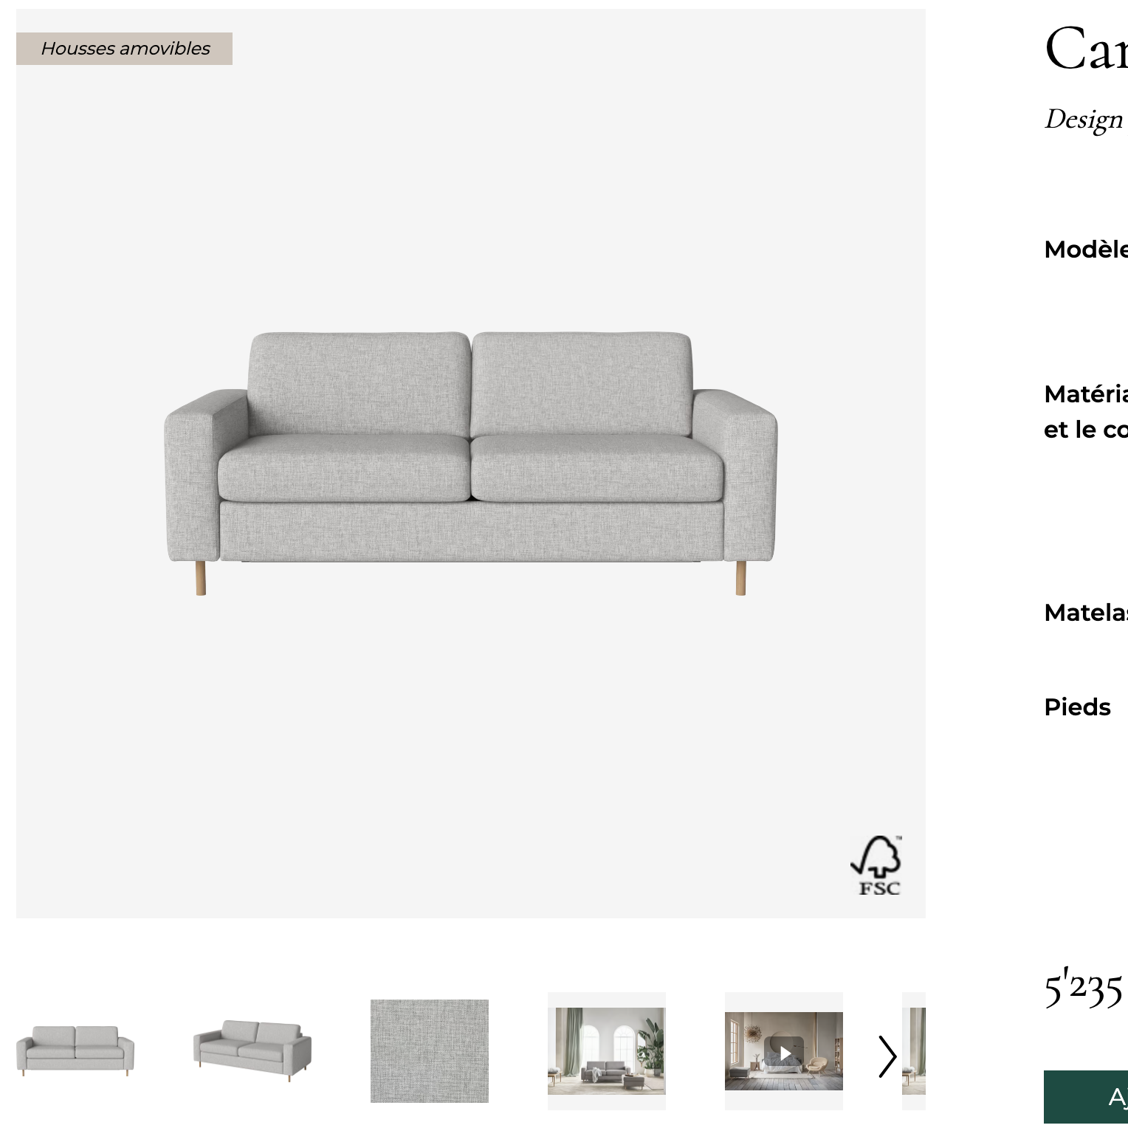
Task: Expand the Matériau et couleur section
Action: pyautogui.click(x=1086, y=411)
